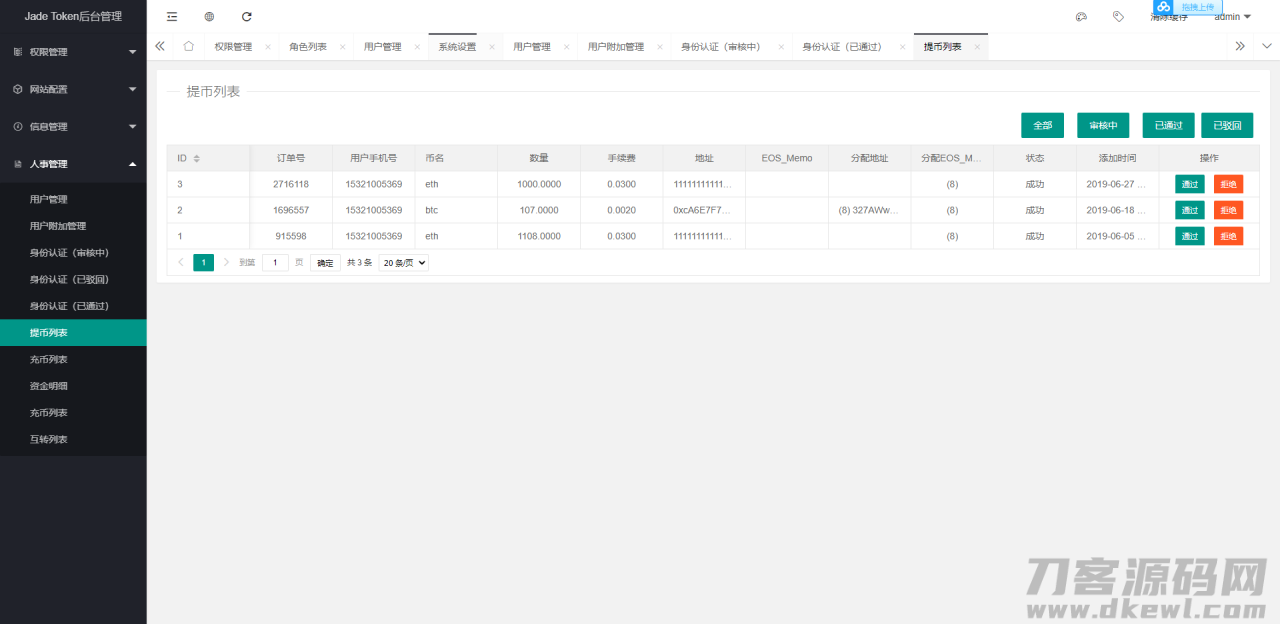The image size is (1280, 624).
Task: Toggle the ID column sort arrows
Action: point(195,158)
